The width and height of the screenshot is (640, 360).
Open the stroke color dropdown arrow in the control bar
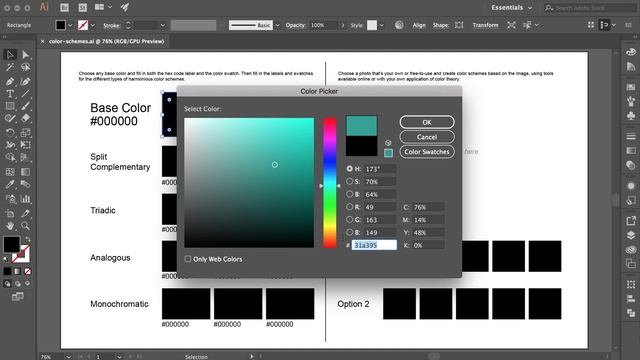click(x=93, y=25)
